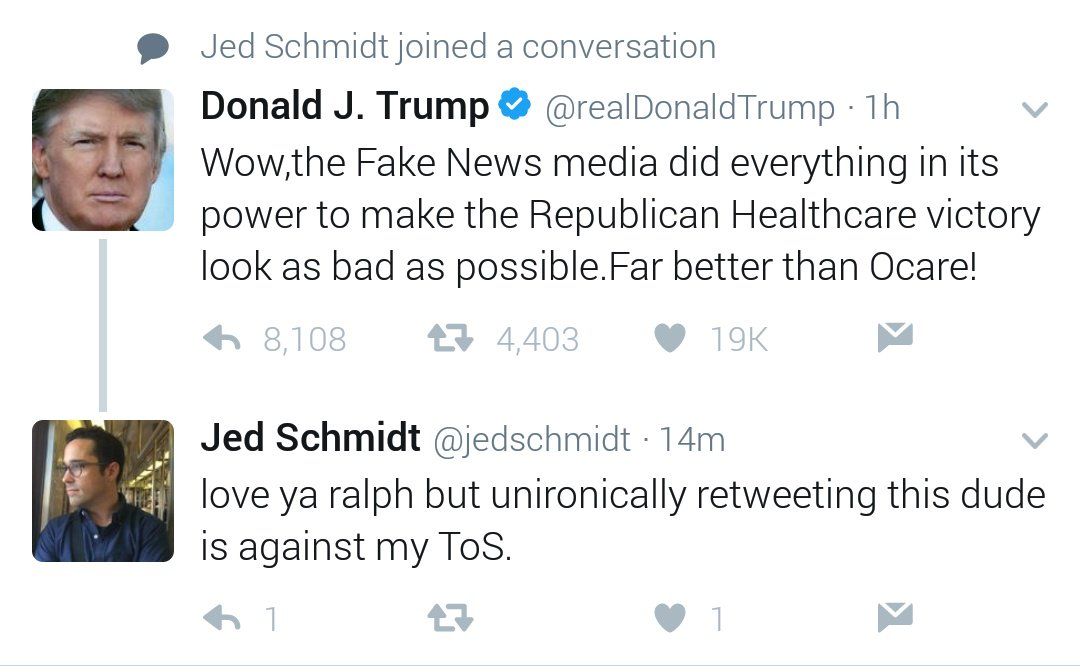Open the @realDonaldTrump handle link
Image resolution: width=1080 pixels, height=672 pixels.
[690, 108]
